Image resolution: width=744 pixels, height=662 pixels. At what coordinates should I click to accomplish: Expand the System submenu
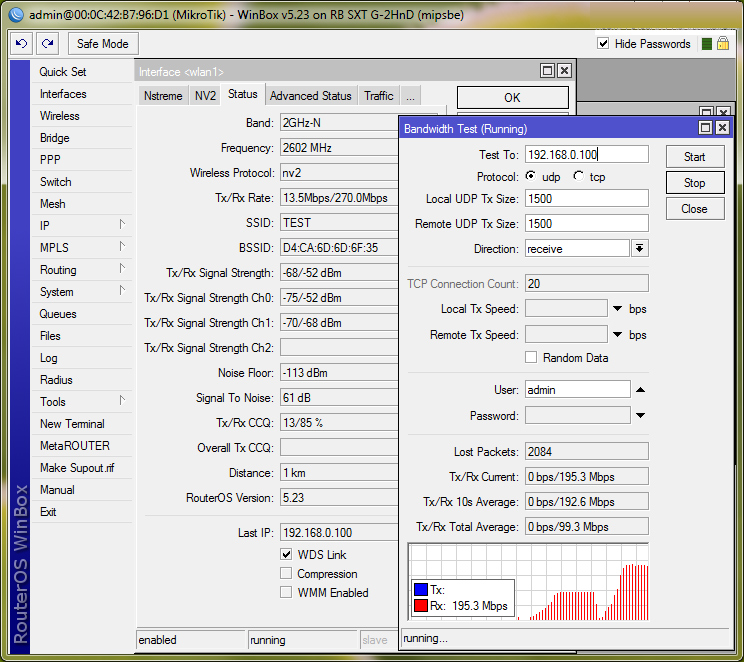point(122,290)
